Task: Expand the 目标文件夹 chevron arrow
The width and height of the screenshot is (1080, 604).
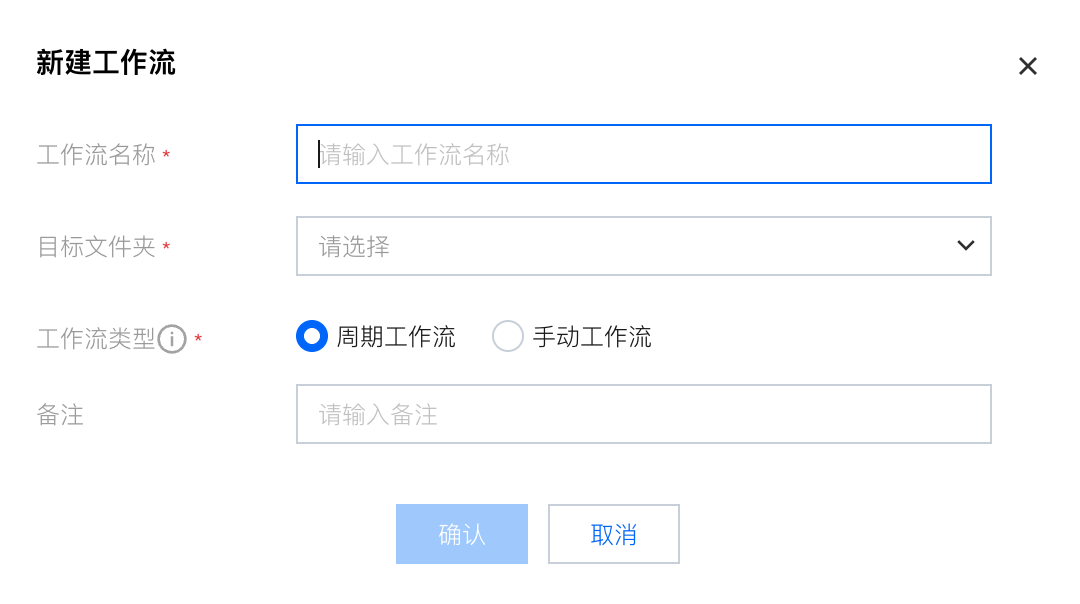Action: pyautogui.click(x=965, y=246)
